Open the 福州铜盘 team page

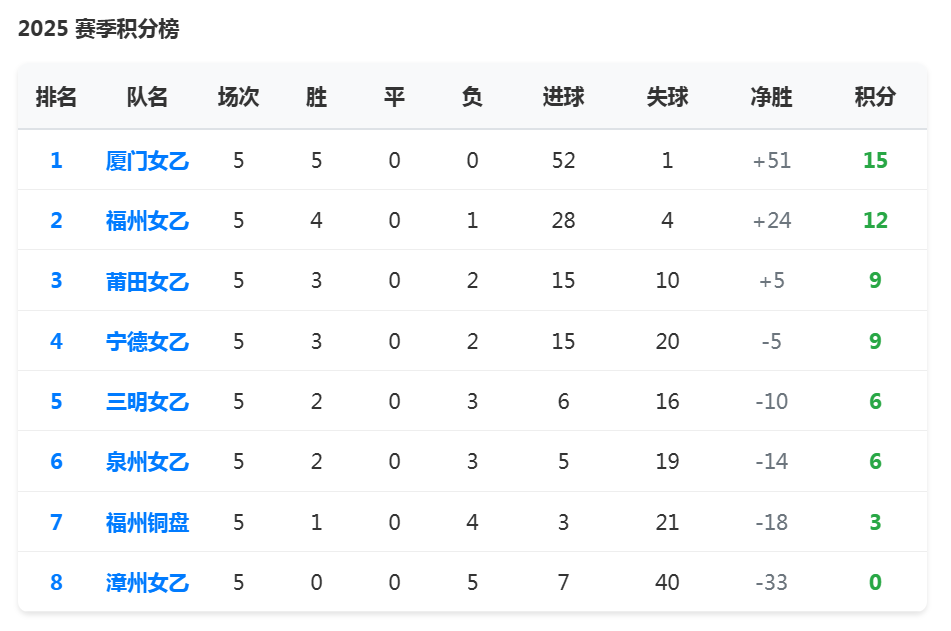point(146,522)
